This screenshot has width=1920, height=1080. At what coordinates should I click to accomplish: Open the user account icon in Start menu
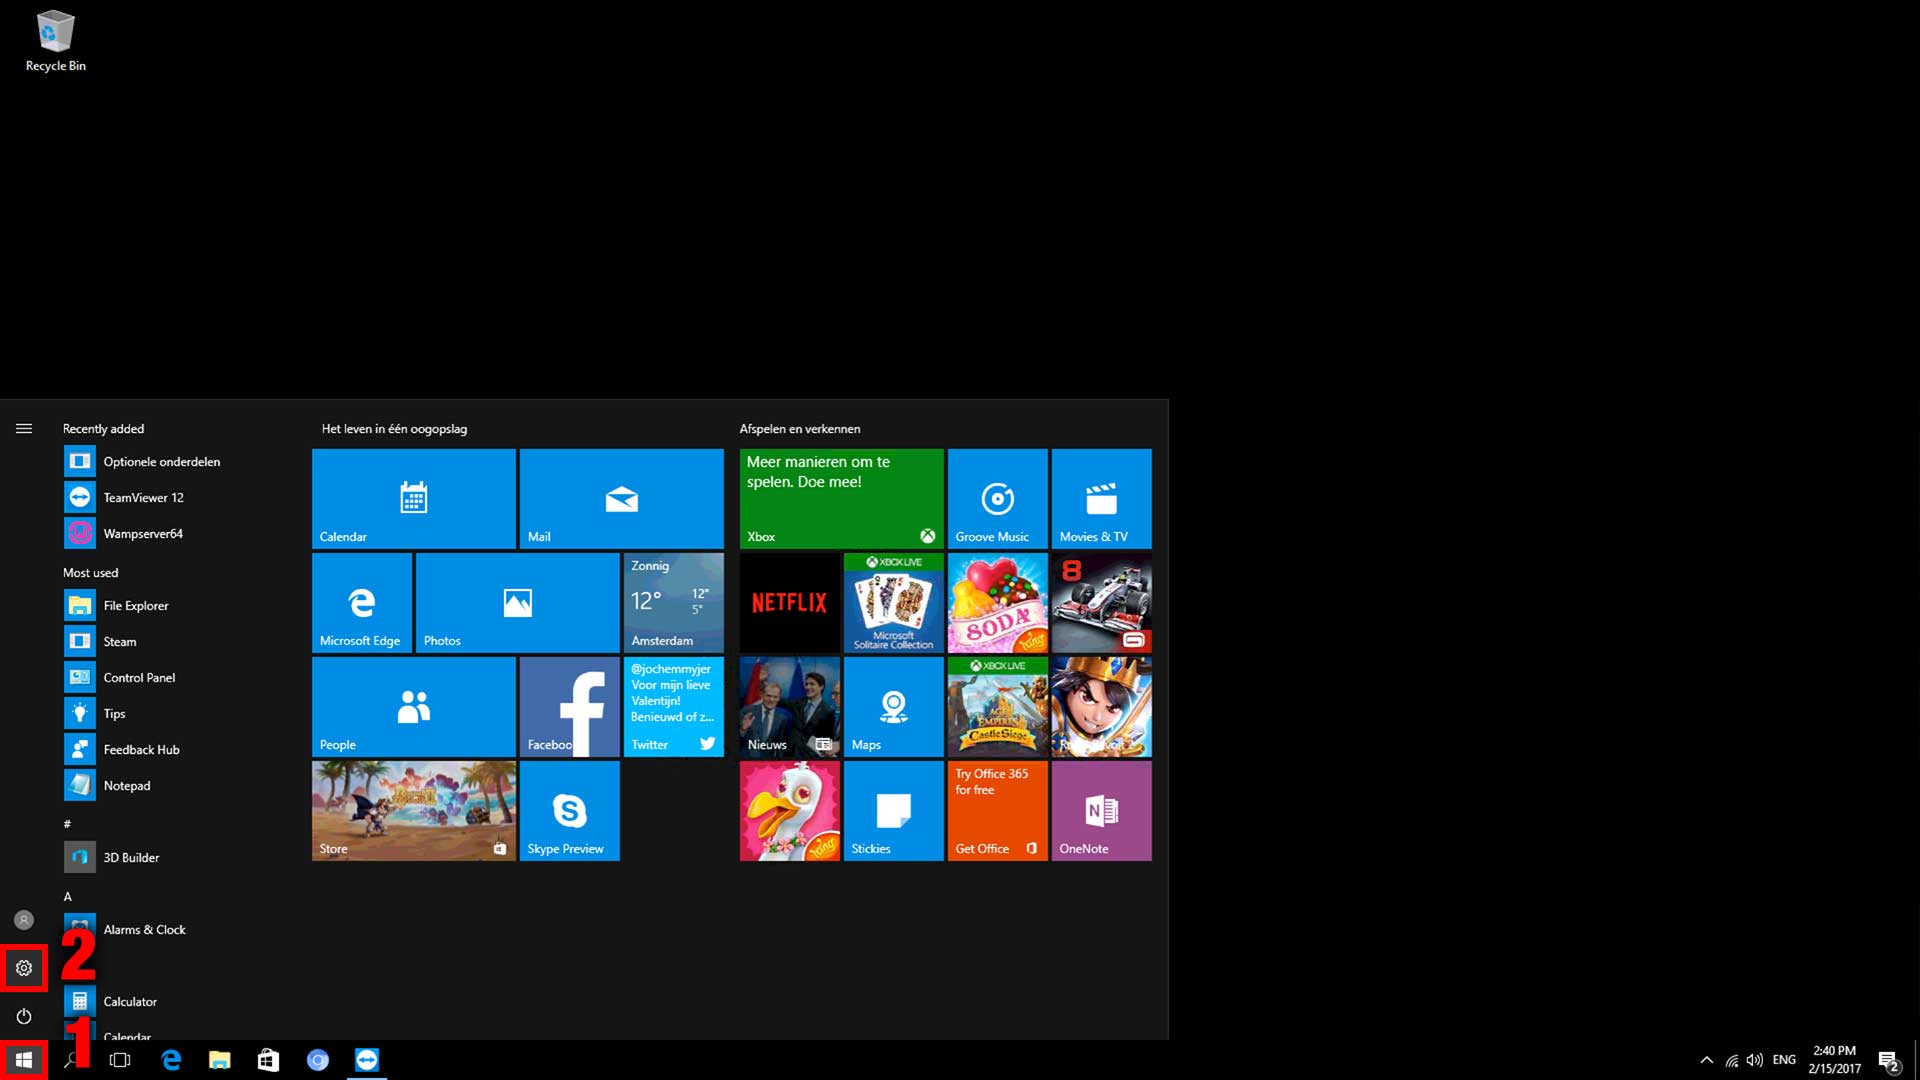click(x=24, y=920)
